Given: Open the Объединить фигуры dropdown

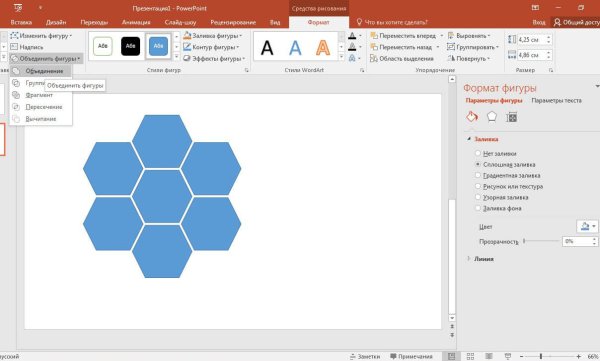Looking at the screenshot, I should point(46,59).
